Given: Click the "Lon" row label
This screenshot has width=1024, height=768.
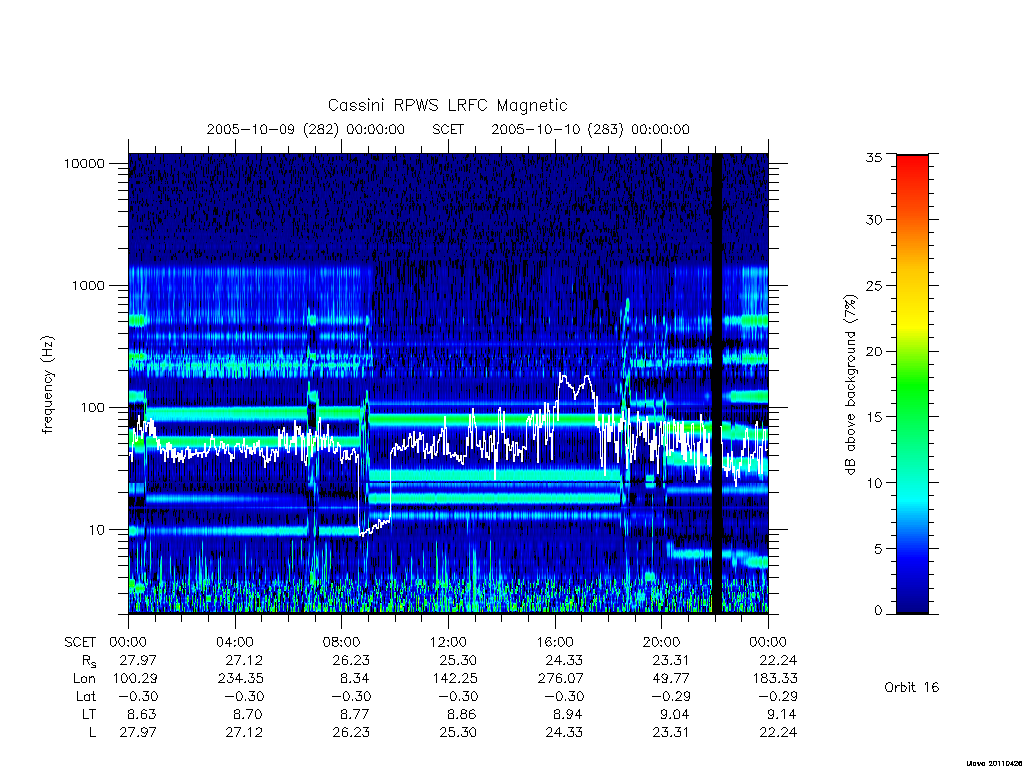Looking at the screenshot, I should [x=84, y=679].
